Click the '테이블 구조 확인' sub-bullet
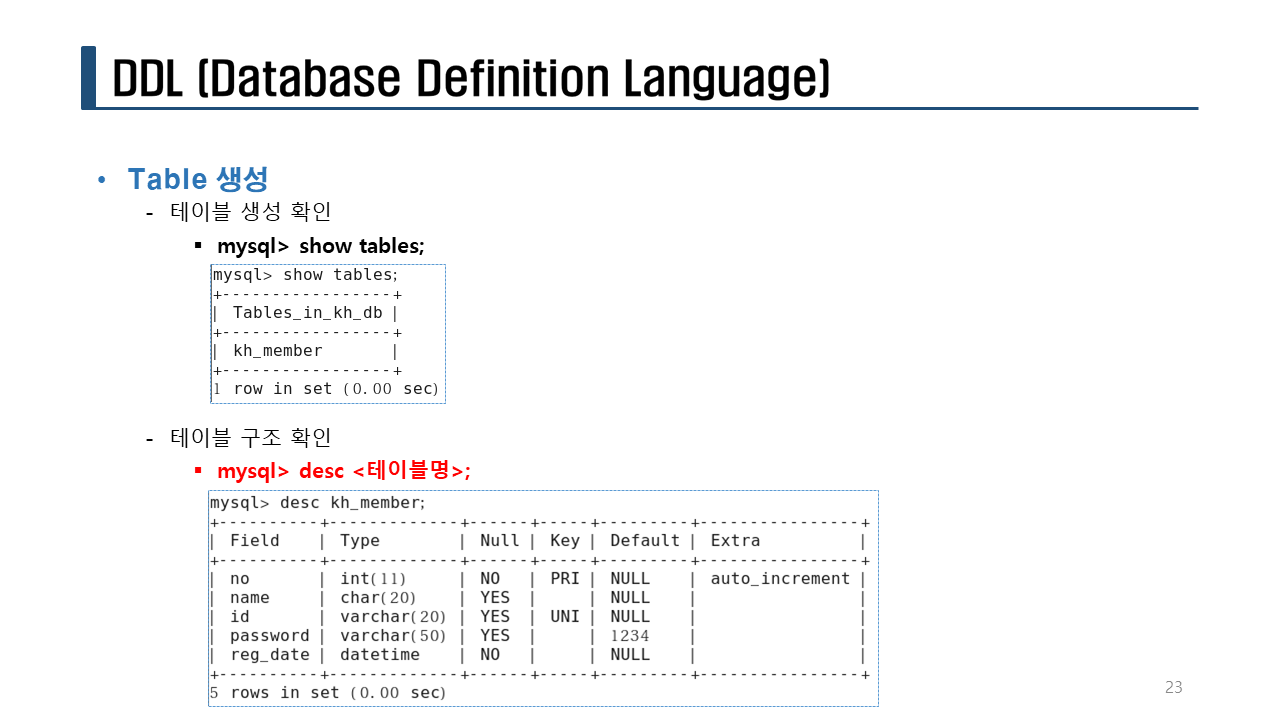This screenshot has height=720, width=1280. (251, 438)
